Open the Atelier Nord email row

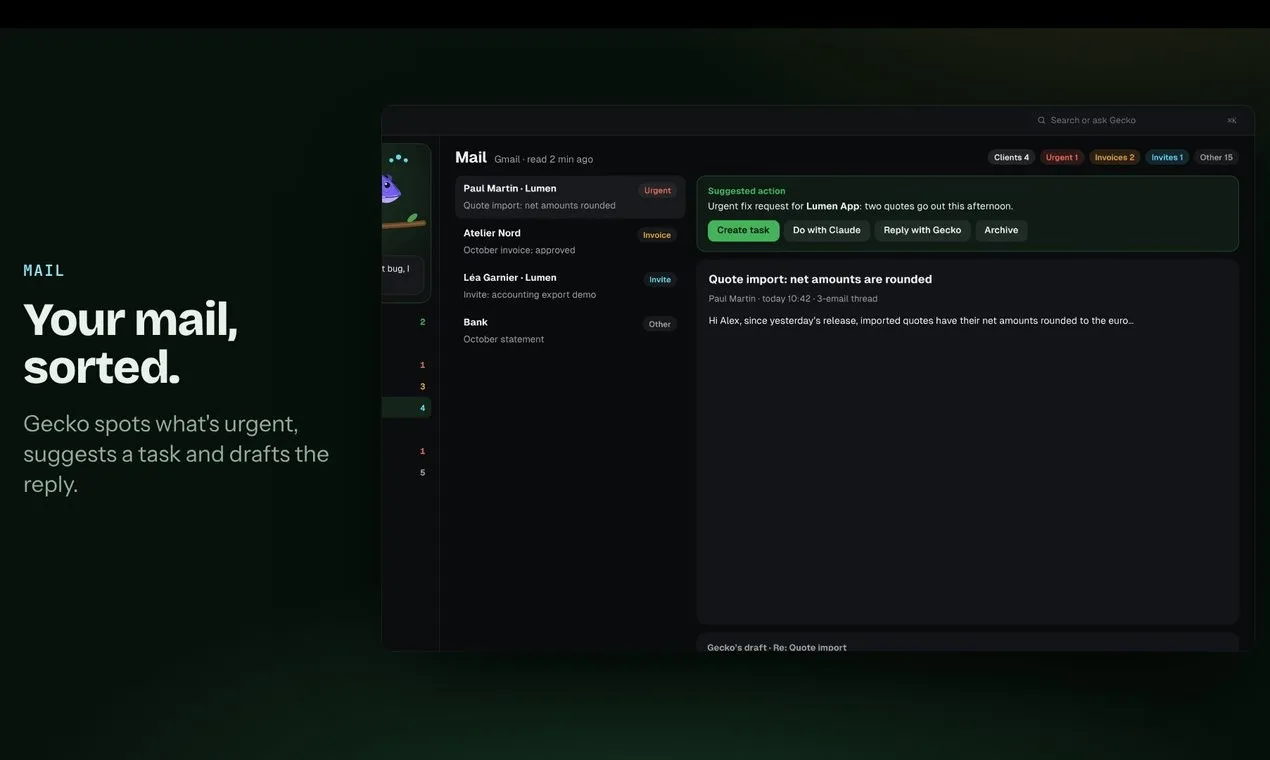570,241
